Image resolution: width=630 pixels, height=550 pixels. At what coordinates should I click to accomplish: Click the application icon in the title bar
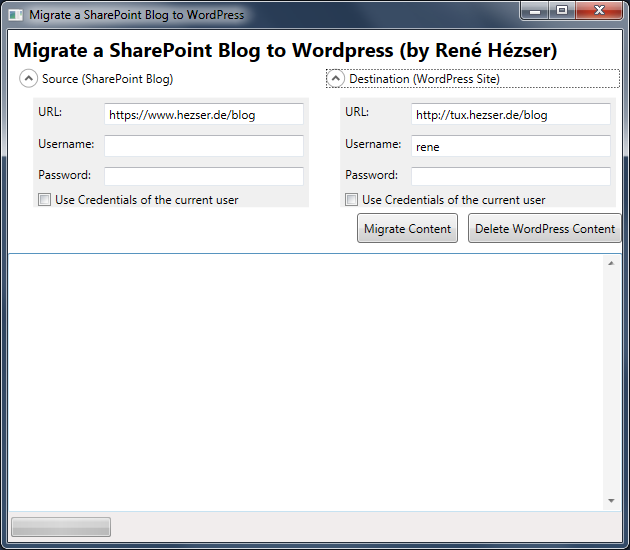tap(16, 15)
